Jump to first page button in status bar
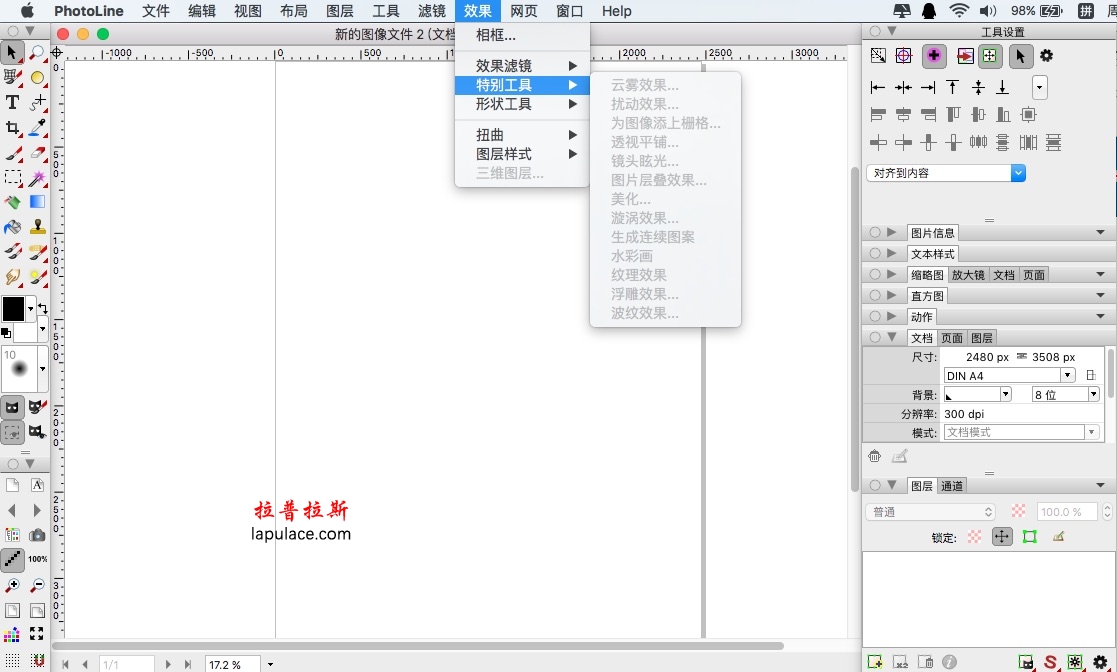 coord(66,664)
